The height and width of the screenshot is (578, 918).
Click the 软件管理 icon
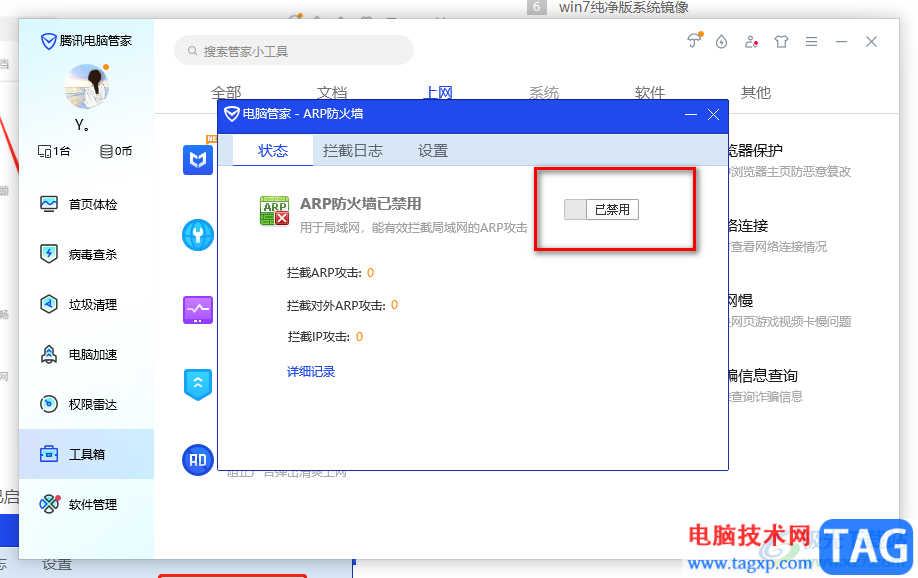pos(49,504)
